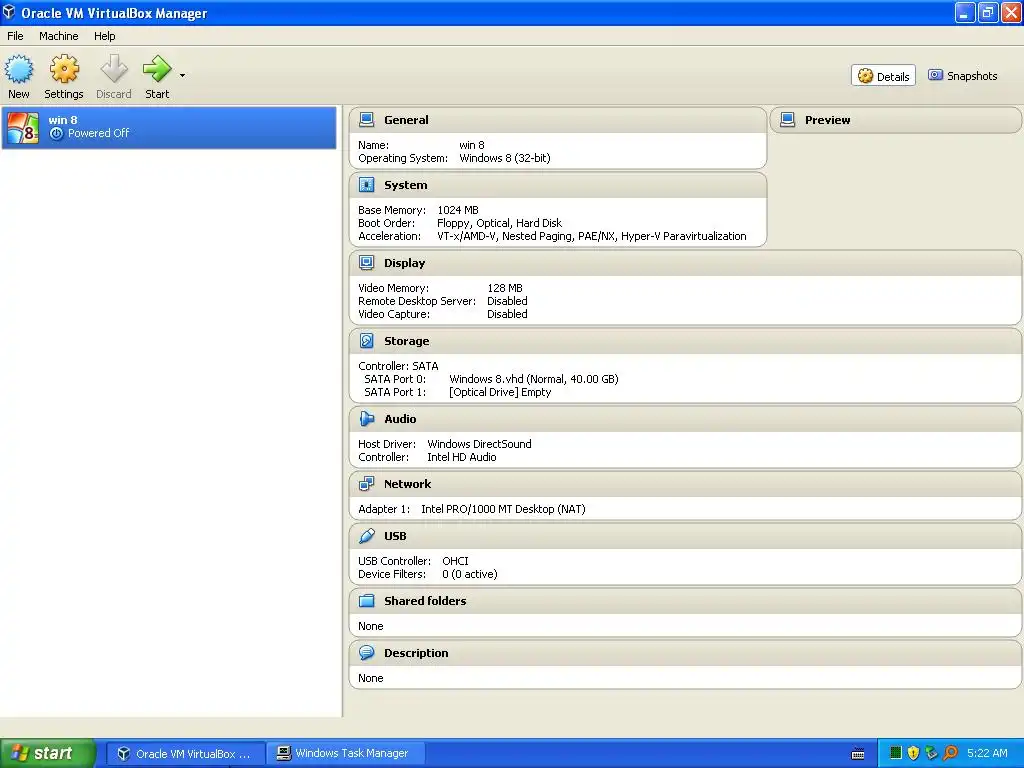Click the 5:22 AM system clock
Image resolution: width=1024 pixels, height=768 pixels.
tap(987, 754)
